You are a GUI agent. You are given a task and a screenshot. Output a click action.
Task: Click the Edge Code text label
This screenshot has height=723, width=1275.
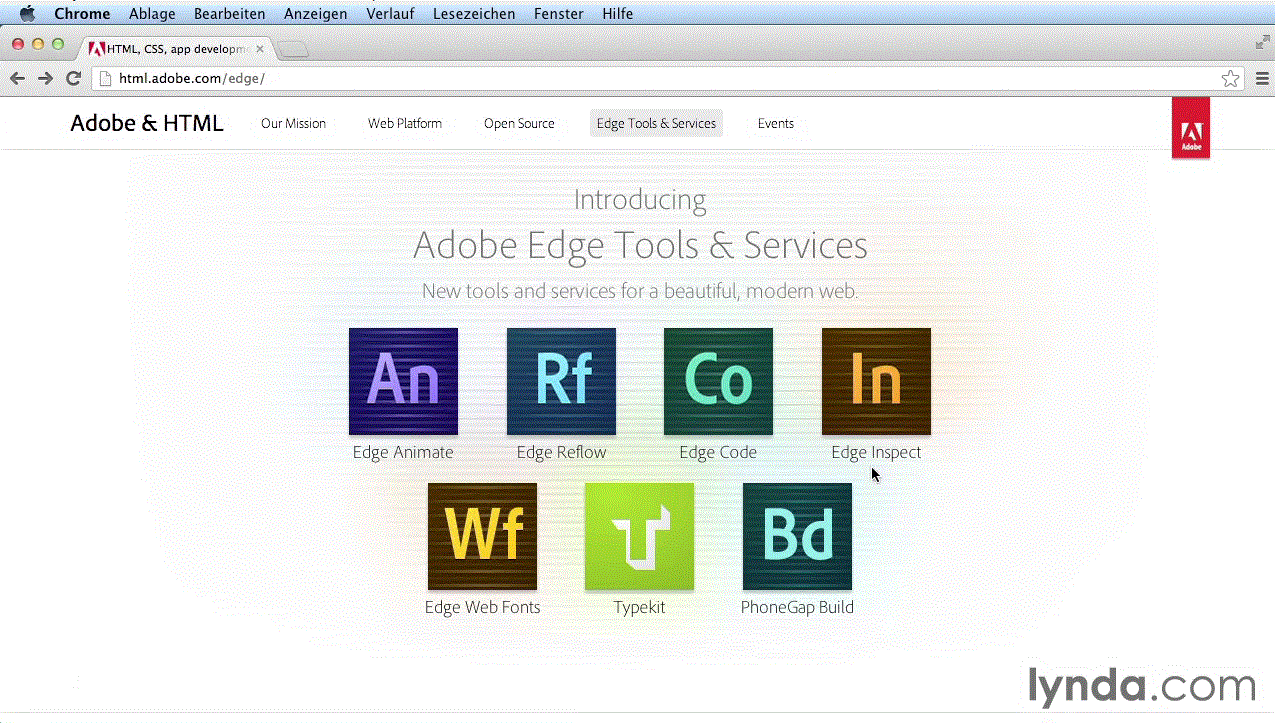(x=718, y=452)
